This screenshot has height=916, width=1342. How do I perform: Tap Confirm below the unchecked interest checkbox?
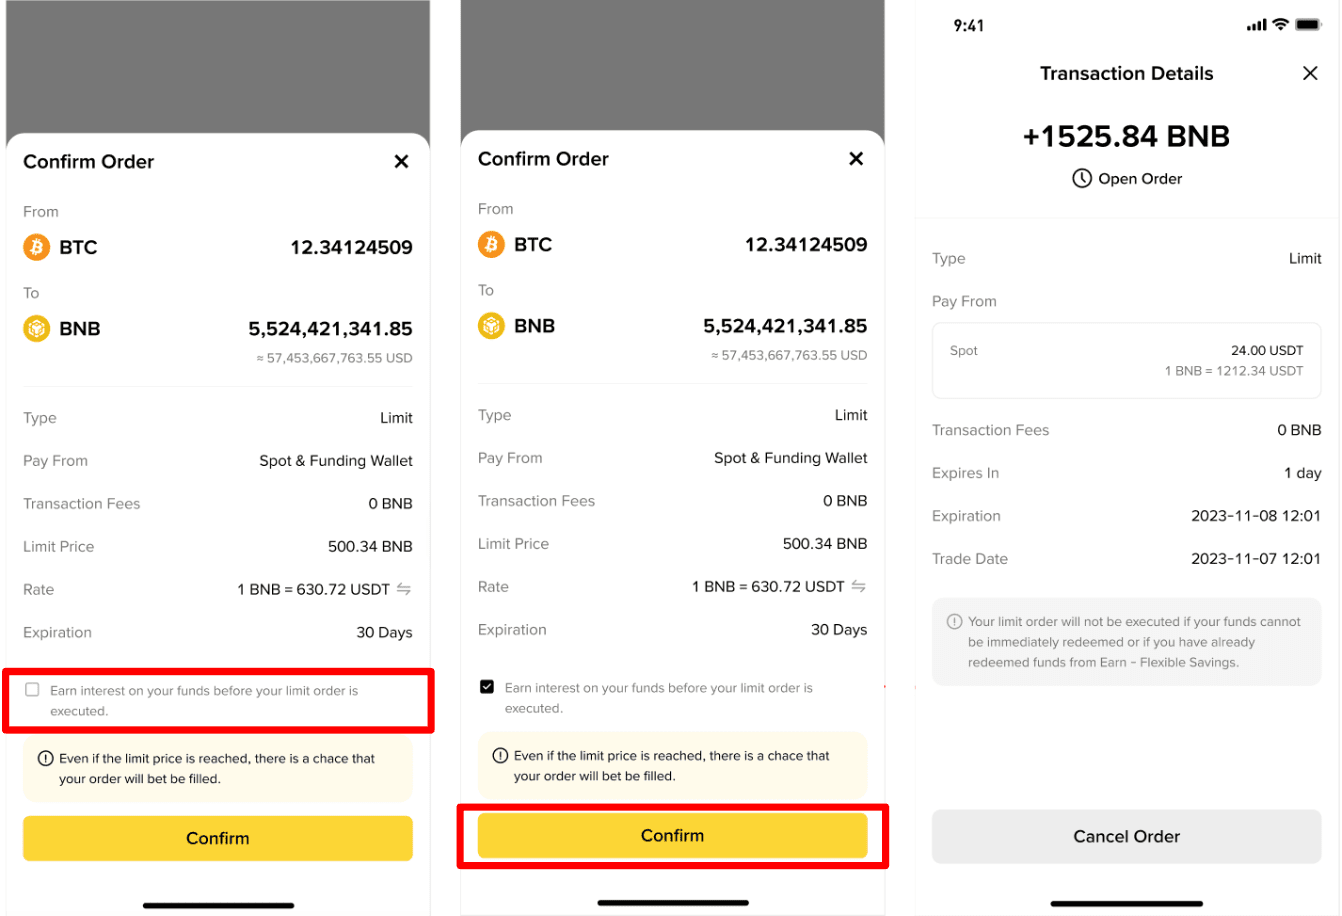[217, 838]
